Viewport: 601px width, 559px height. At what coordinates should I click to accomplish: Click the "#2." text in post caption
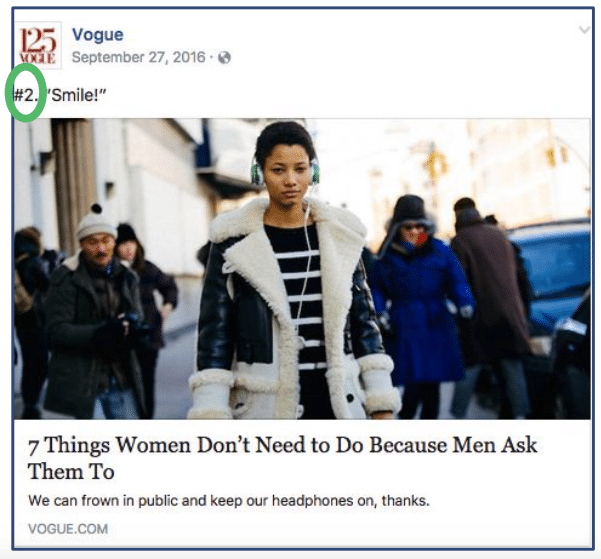tap(26, 95)
